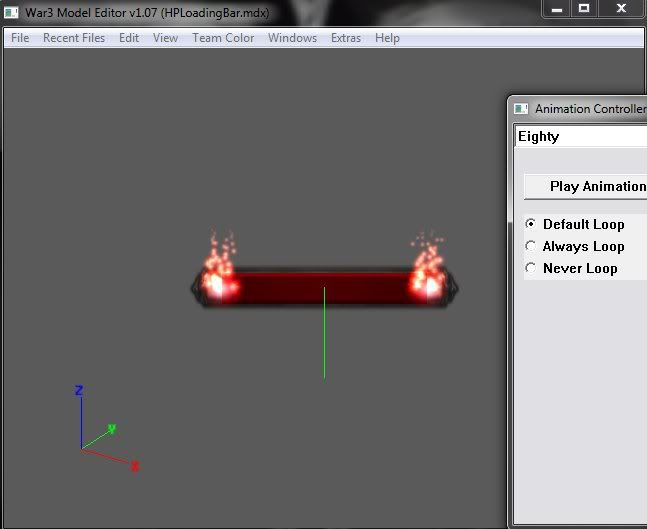The height and width of the screenshot is (529, 647).
Task: Click the green Y axis label
Action: pos(112,429)
